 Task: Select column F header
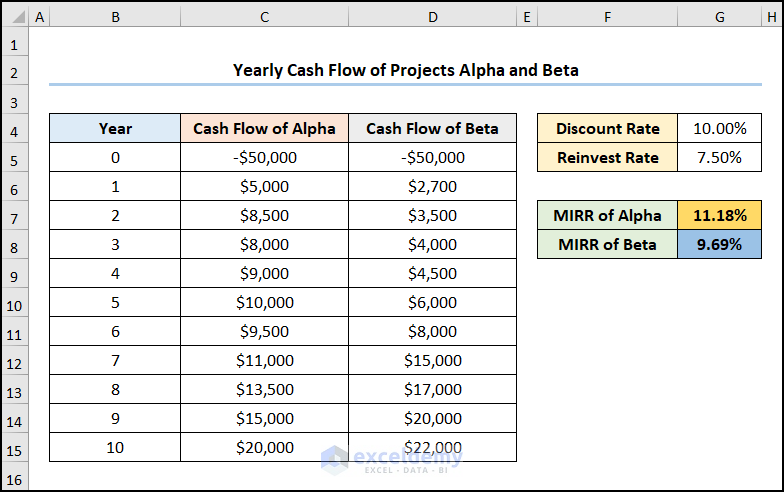[x=607, y=17]
